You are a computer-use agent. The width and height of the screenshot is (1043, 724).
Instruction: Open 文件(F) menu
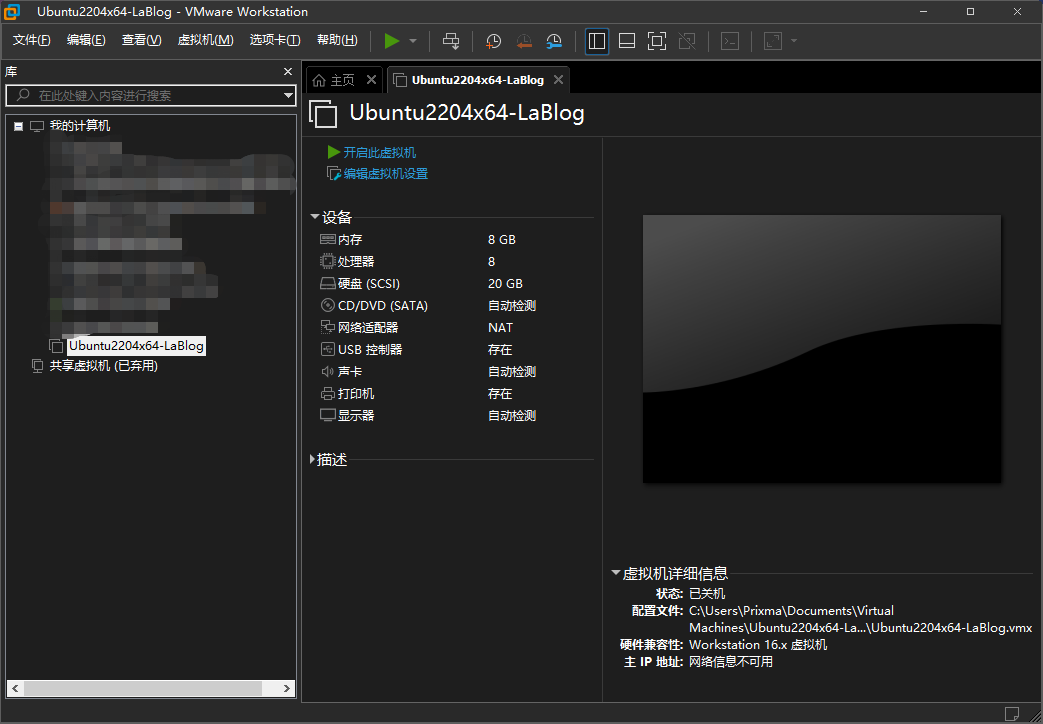pyautogui.click(x=31, y=40)
